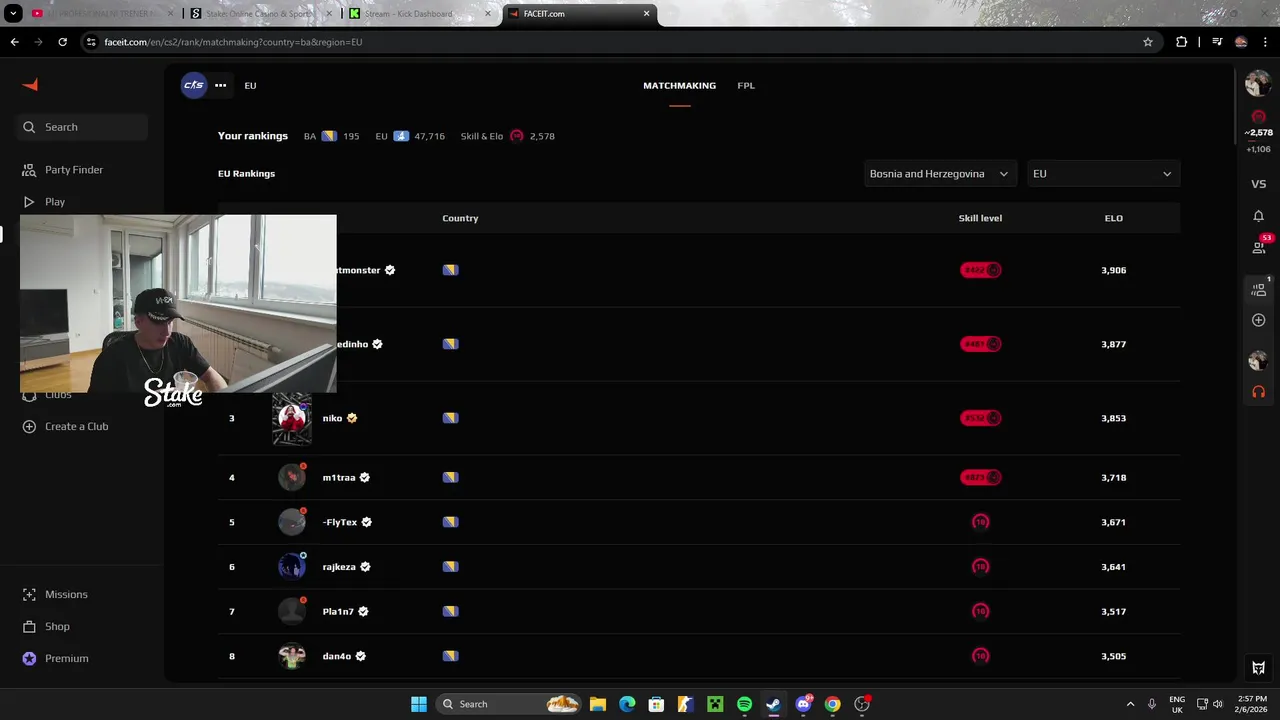The image size is (1280, 720).
Task: Click the EU ranking value 47,716
Action: point(429,136)
